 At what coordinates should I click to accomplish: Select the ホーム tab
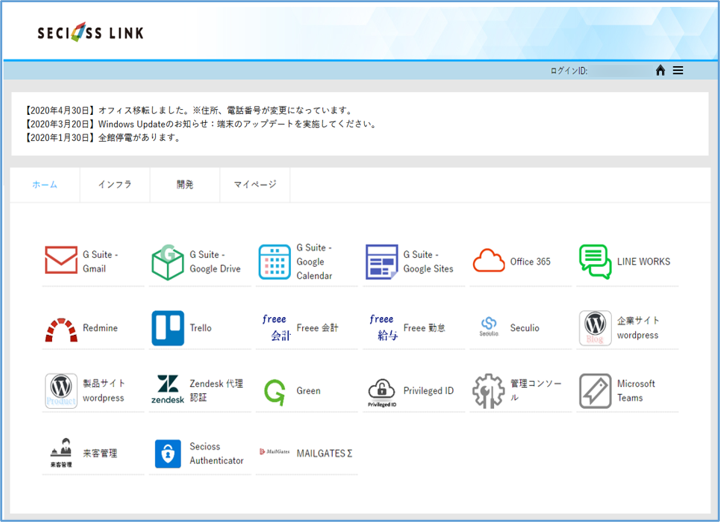click(x=45, y=185)
